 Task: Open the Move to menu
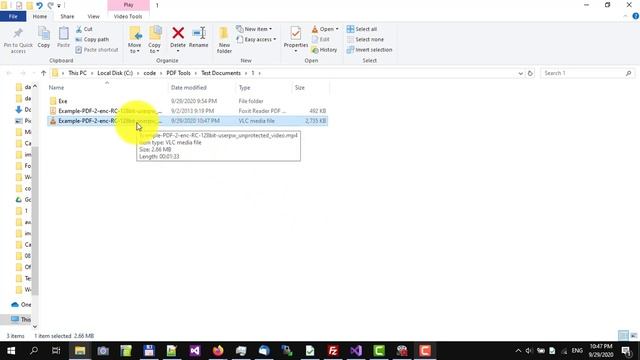click(135, 40)
